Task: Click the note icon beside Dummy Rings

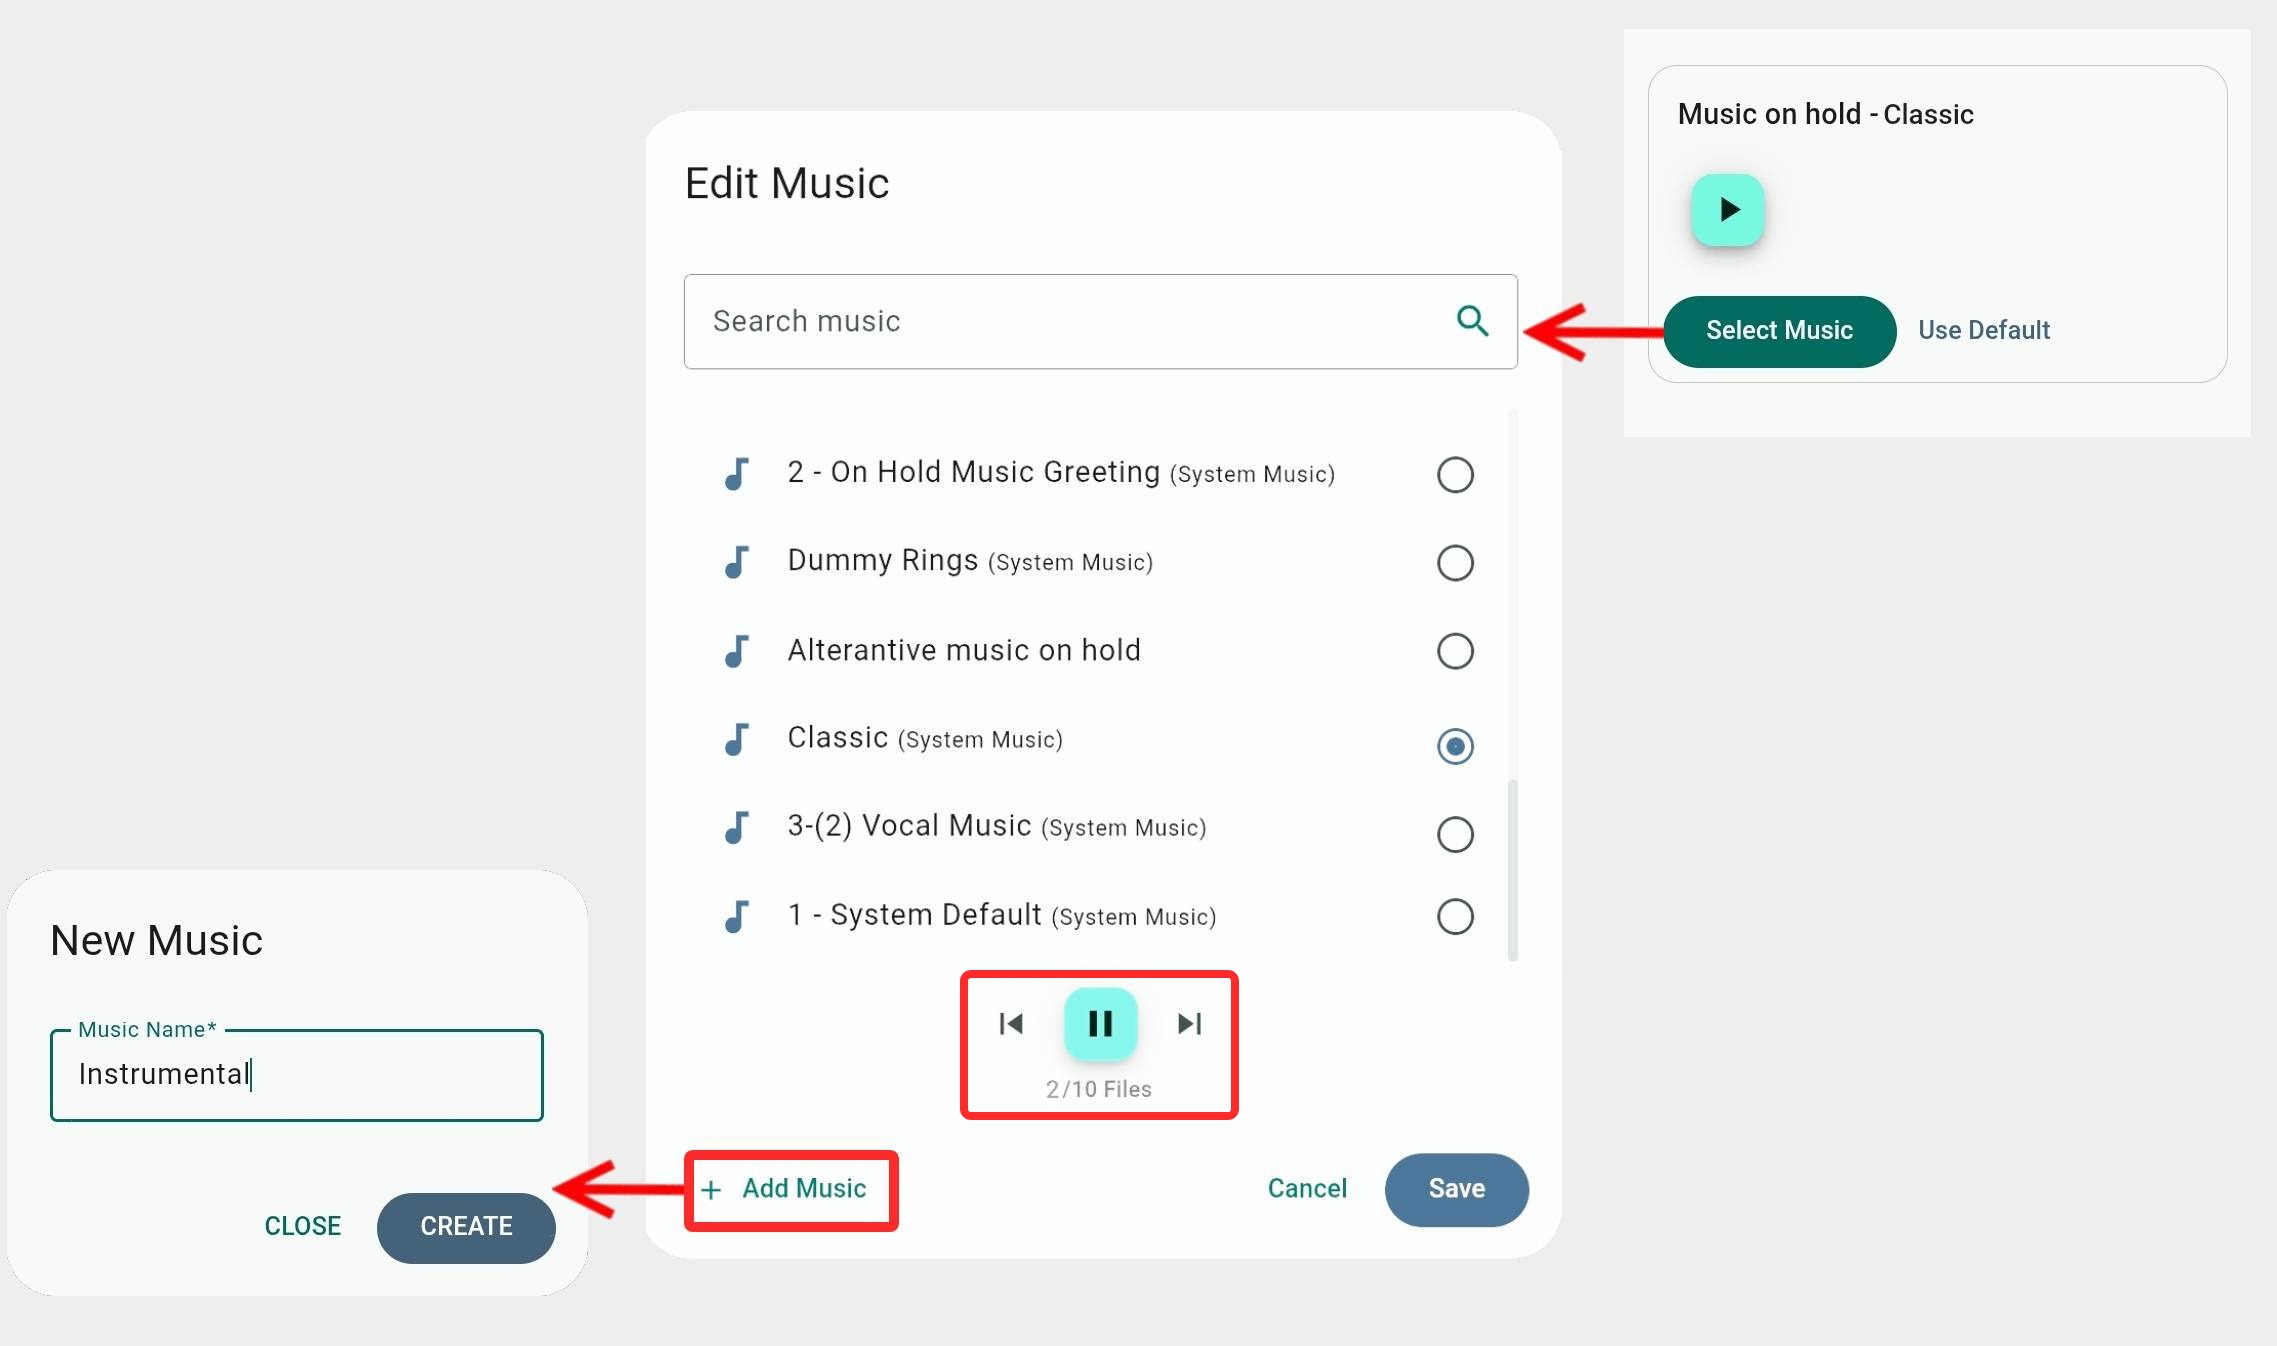Action: [x=737, y=562]
